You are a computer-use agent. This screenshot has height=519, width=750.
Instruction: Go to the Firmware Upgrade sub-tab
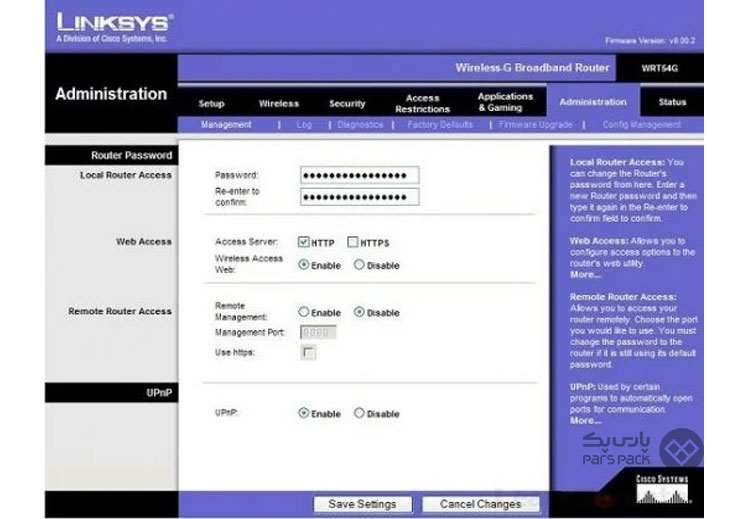click(x=536, y=125)
